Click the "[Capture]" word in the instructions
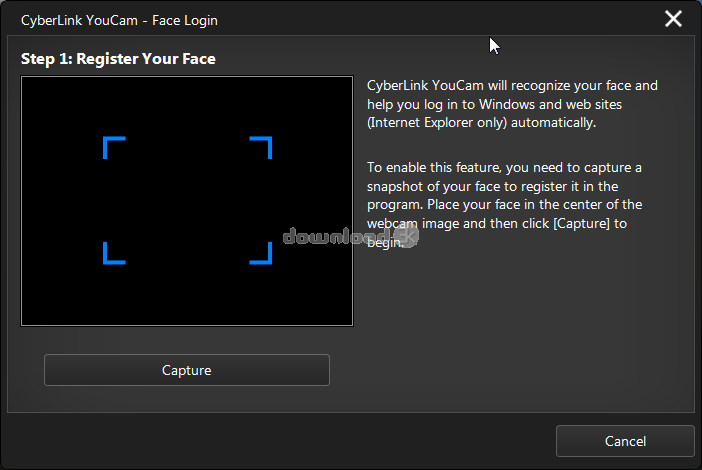 [x=574, y=224]
